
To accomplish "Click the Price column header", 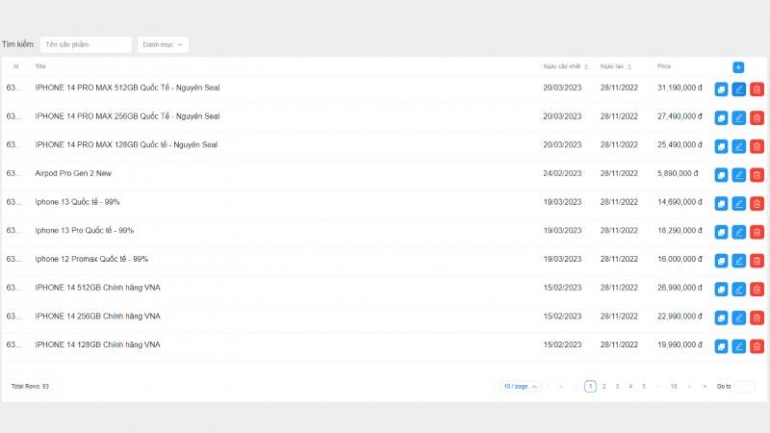I will pos(664,66).
